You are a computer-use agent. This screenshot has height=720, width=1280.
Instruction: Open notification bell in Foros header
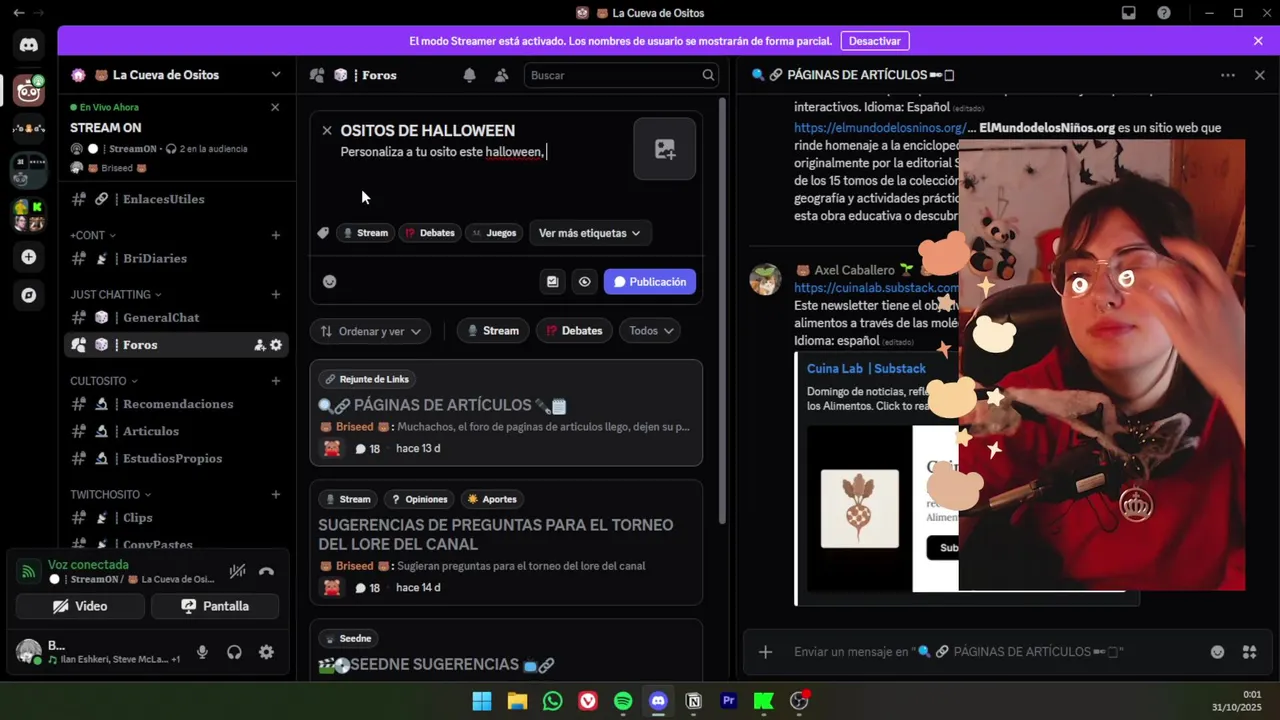tap(469, 75)
